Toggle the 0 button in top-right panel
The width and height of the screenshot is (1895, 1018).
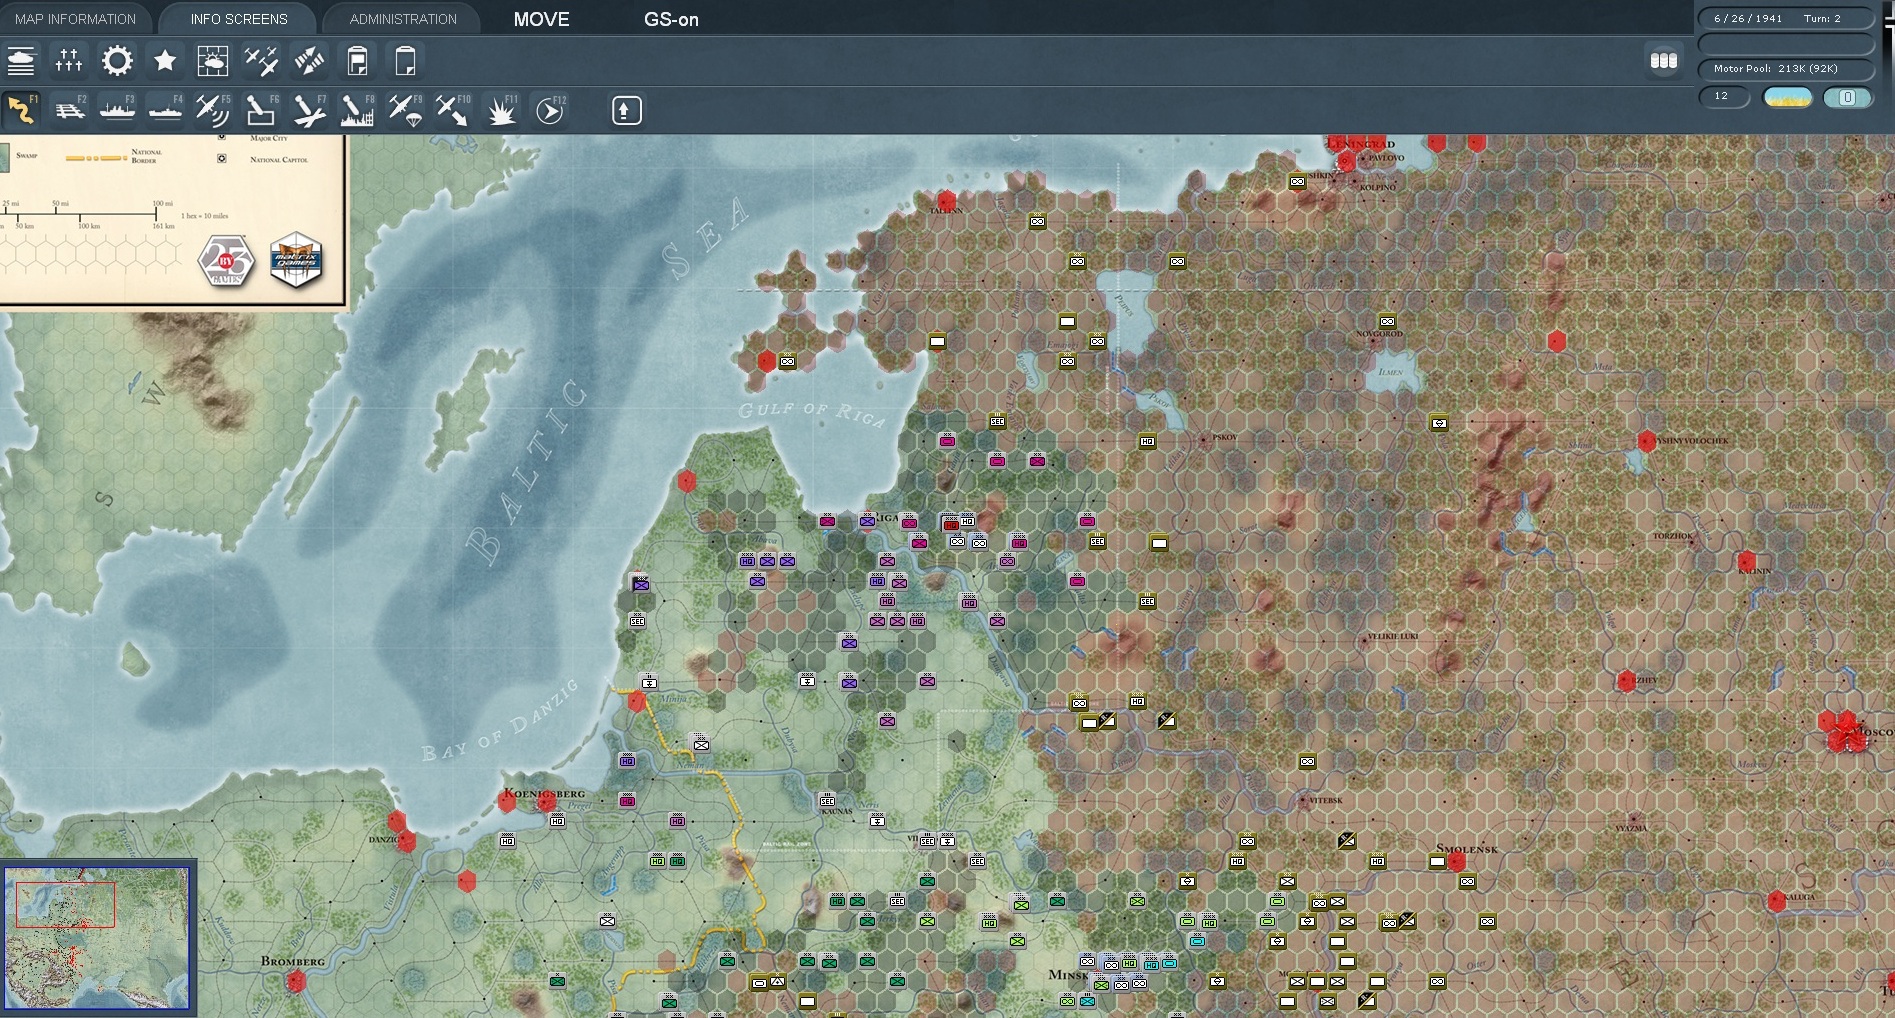1847,97
